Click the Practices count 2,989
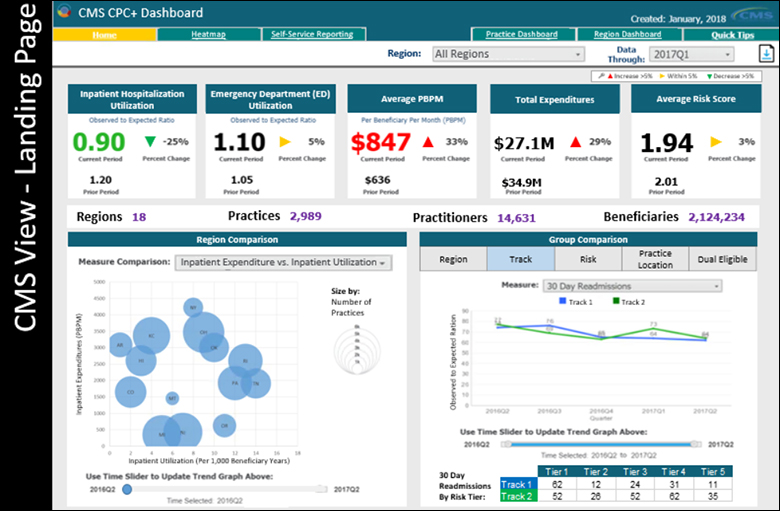Viewport: 780px width, 511px height. [305, 216]
